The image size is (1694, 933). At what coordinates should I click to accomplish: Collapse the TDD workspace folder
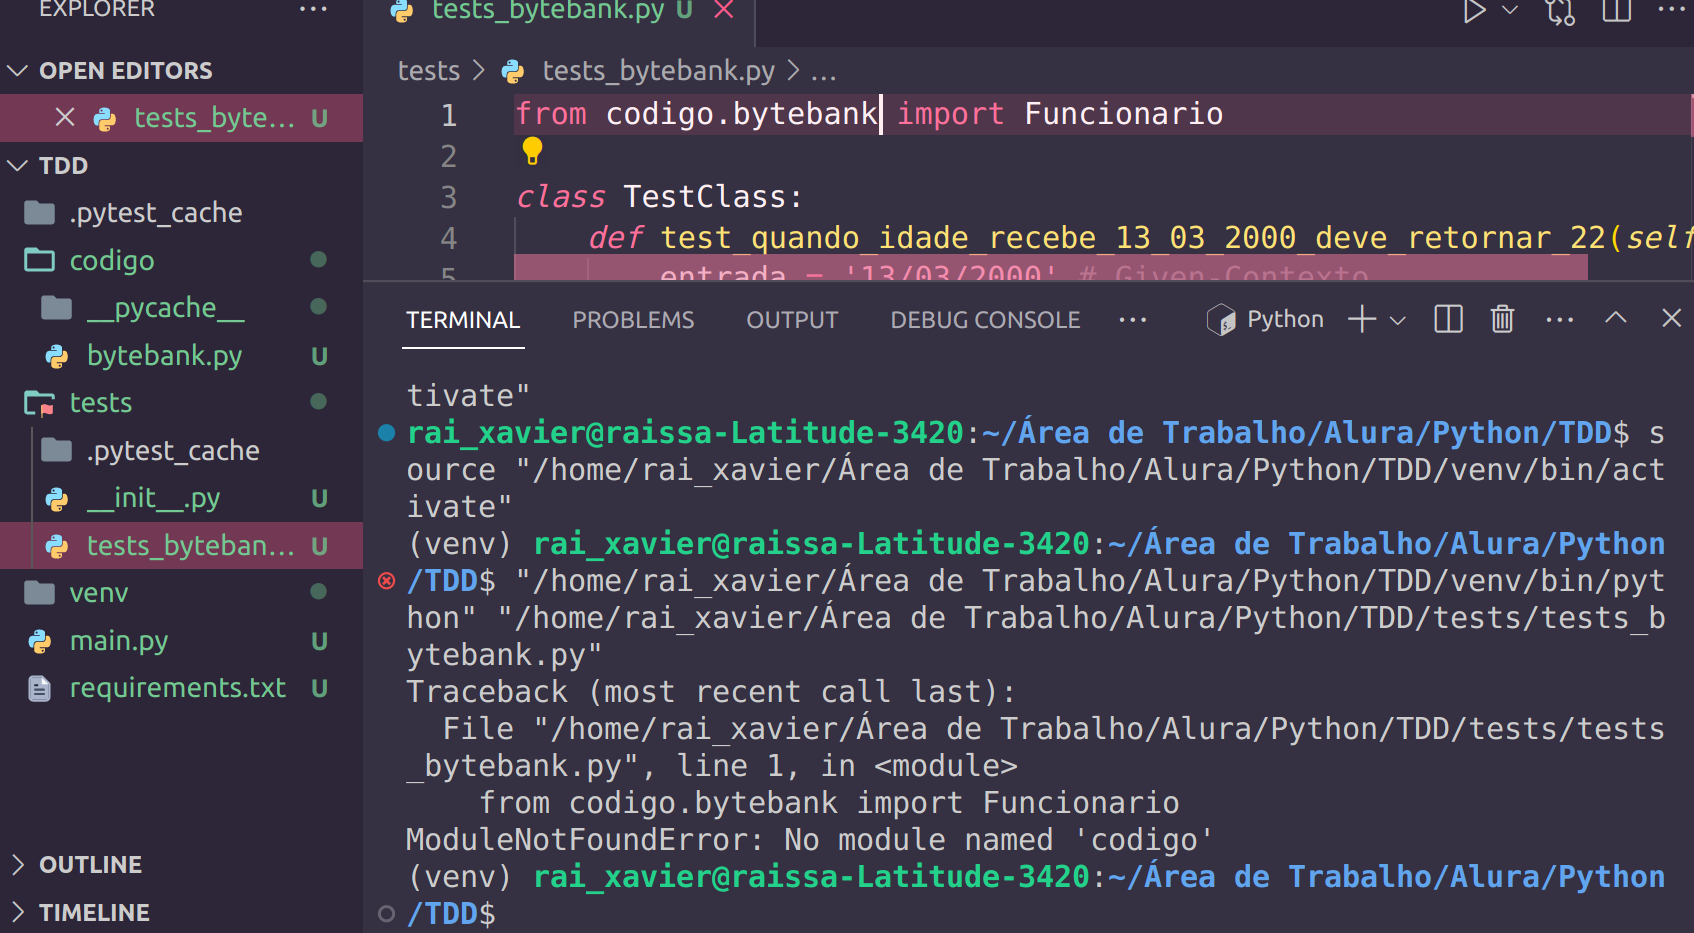pos(63,165)
